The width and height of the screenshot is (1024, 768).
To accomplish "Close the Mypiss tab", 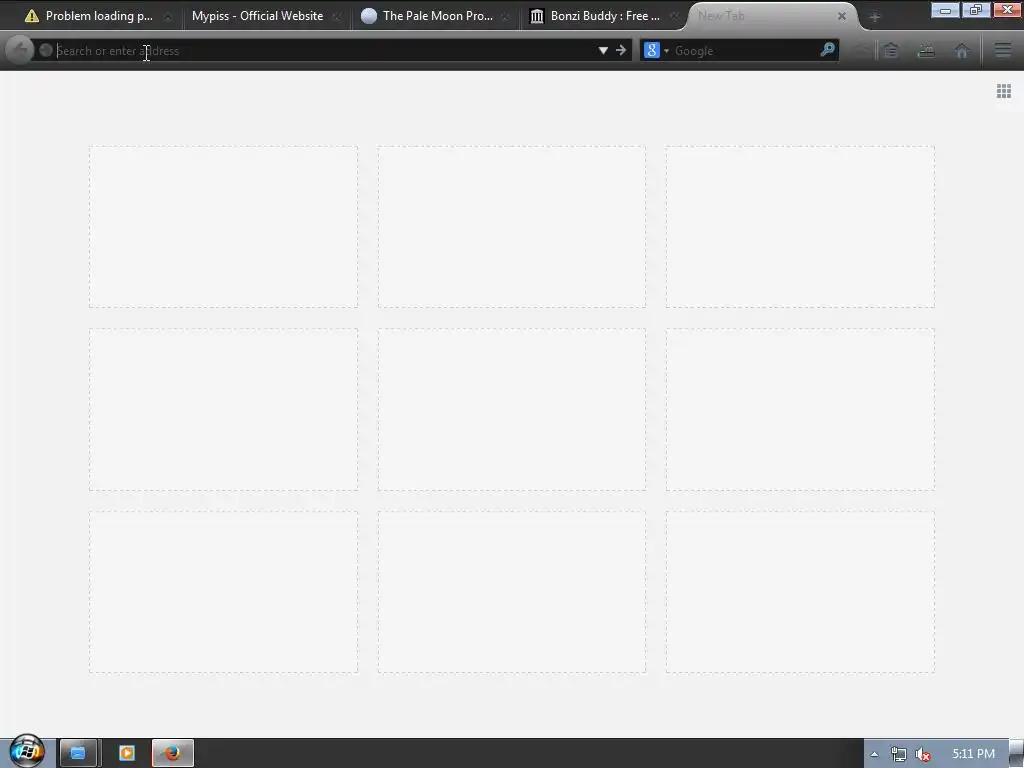I will tap(337, 16).
